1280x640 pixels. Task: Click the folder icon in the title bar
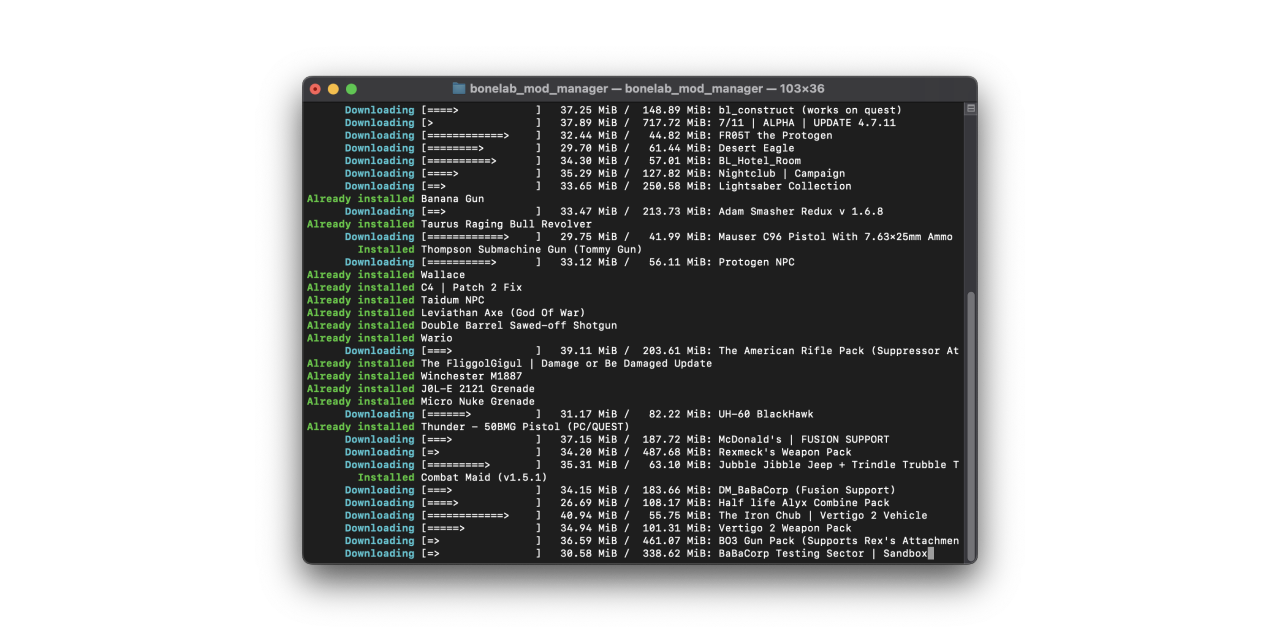tap(459, 89)
